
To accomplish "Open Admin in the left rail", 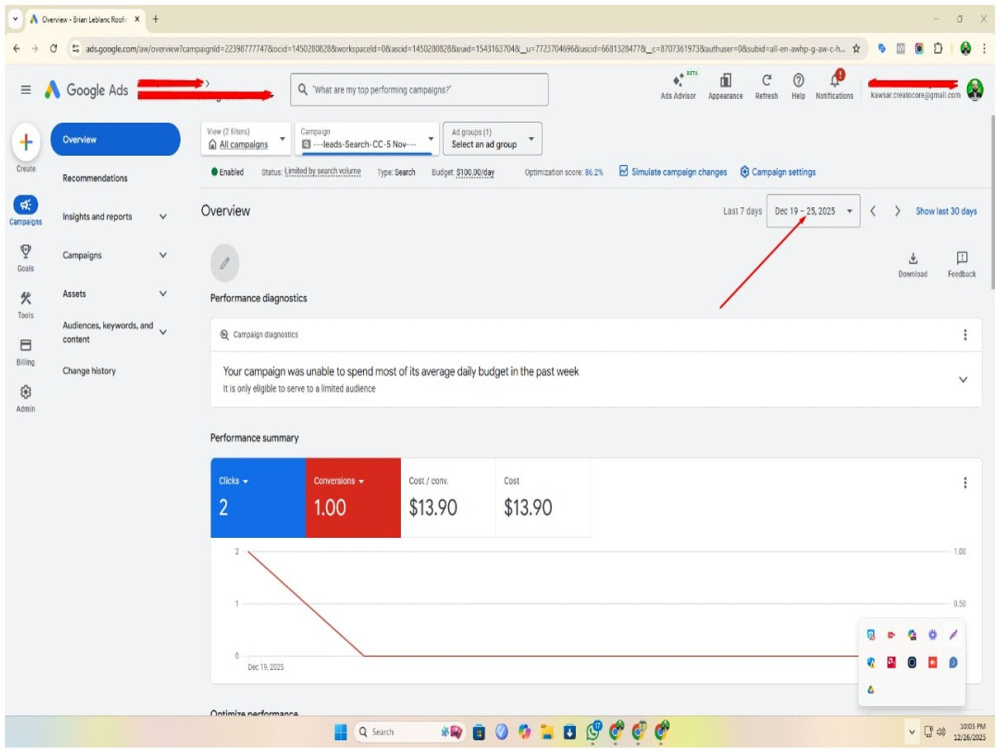I will coord(26,399).
